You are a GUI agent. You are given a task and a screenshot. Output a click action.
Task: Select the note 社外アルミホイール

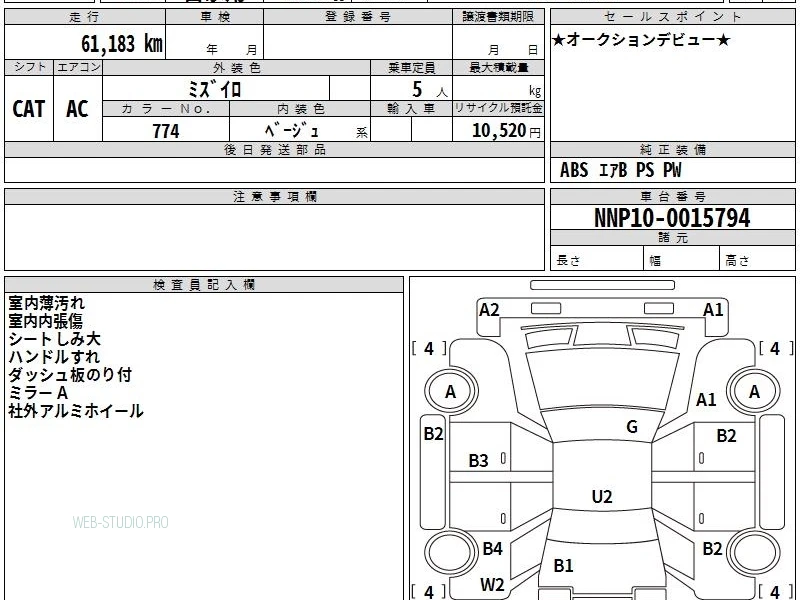[x=76, y=411]
